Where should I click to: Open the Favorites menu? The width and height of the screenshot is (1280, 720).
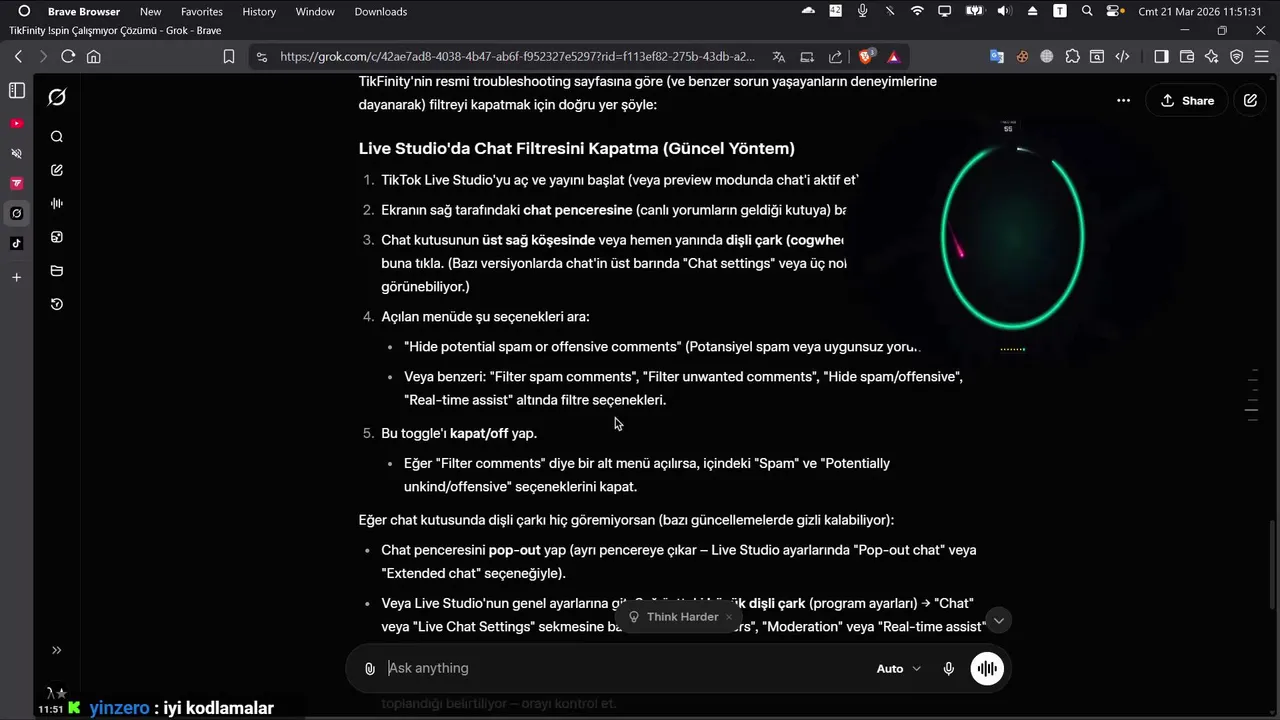202,11
